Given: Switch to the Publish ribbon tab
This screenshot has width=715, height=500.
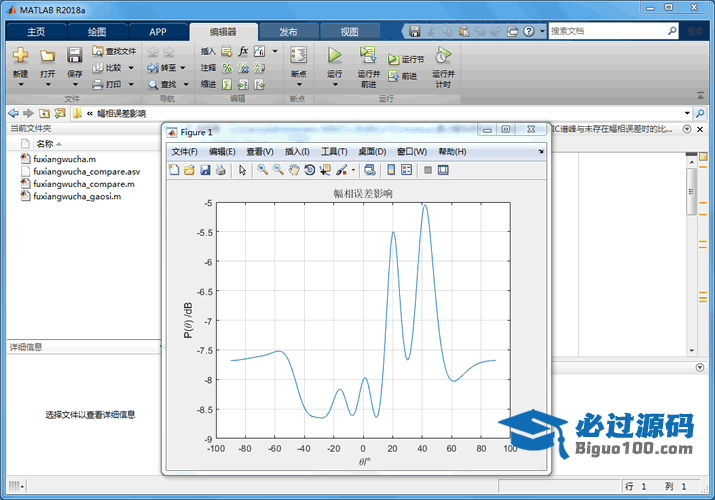Looking at the screenshot, I should (288, 32).
